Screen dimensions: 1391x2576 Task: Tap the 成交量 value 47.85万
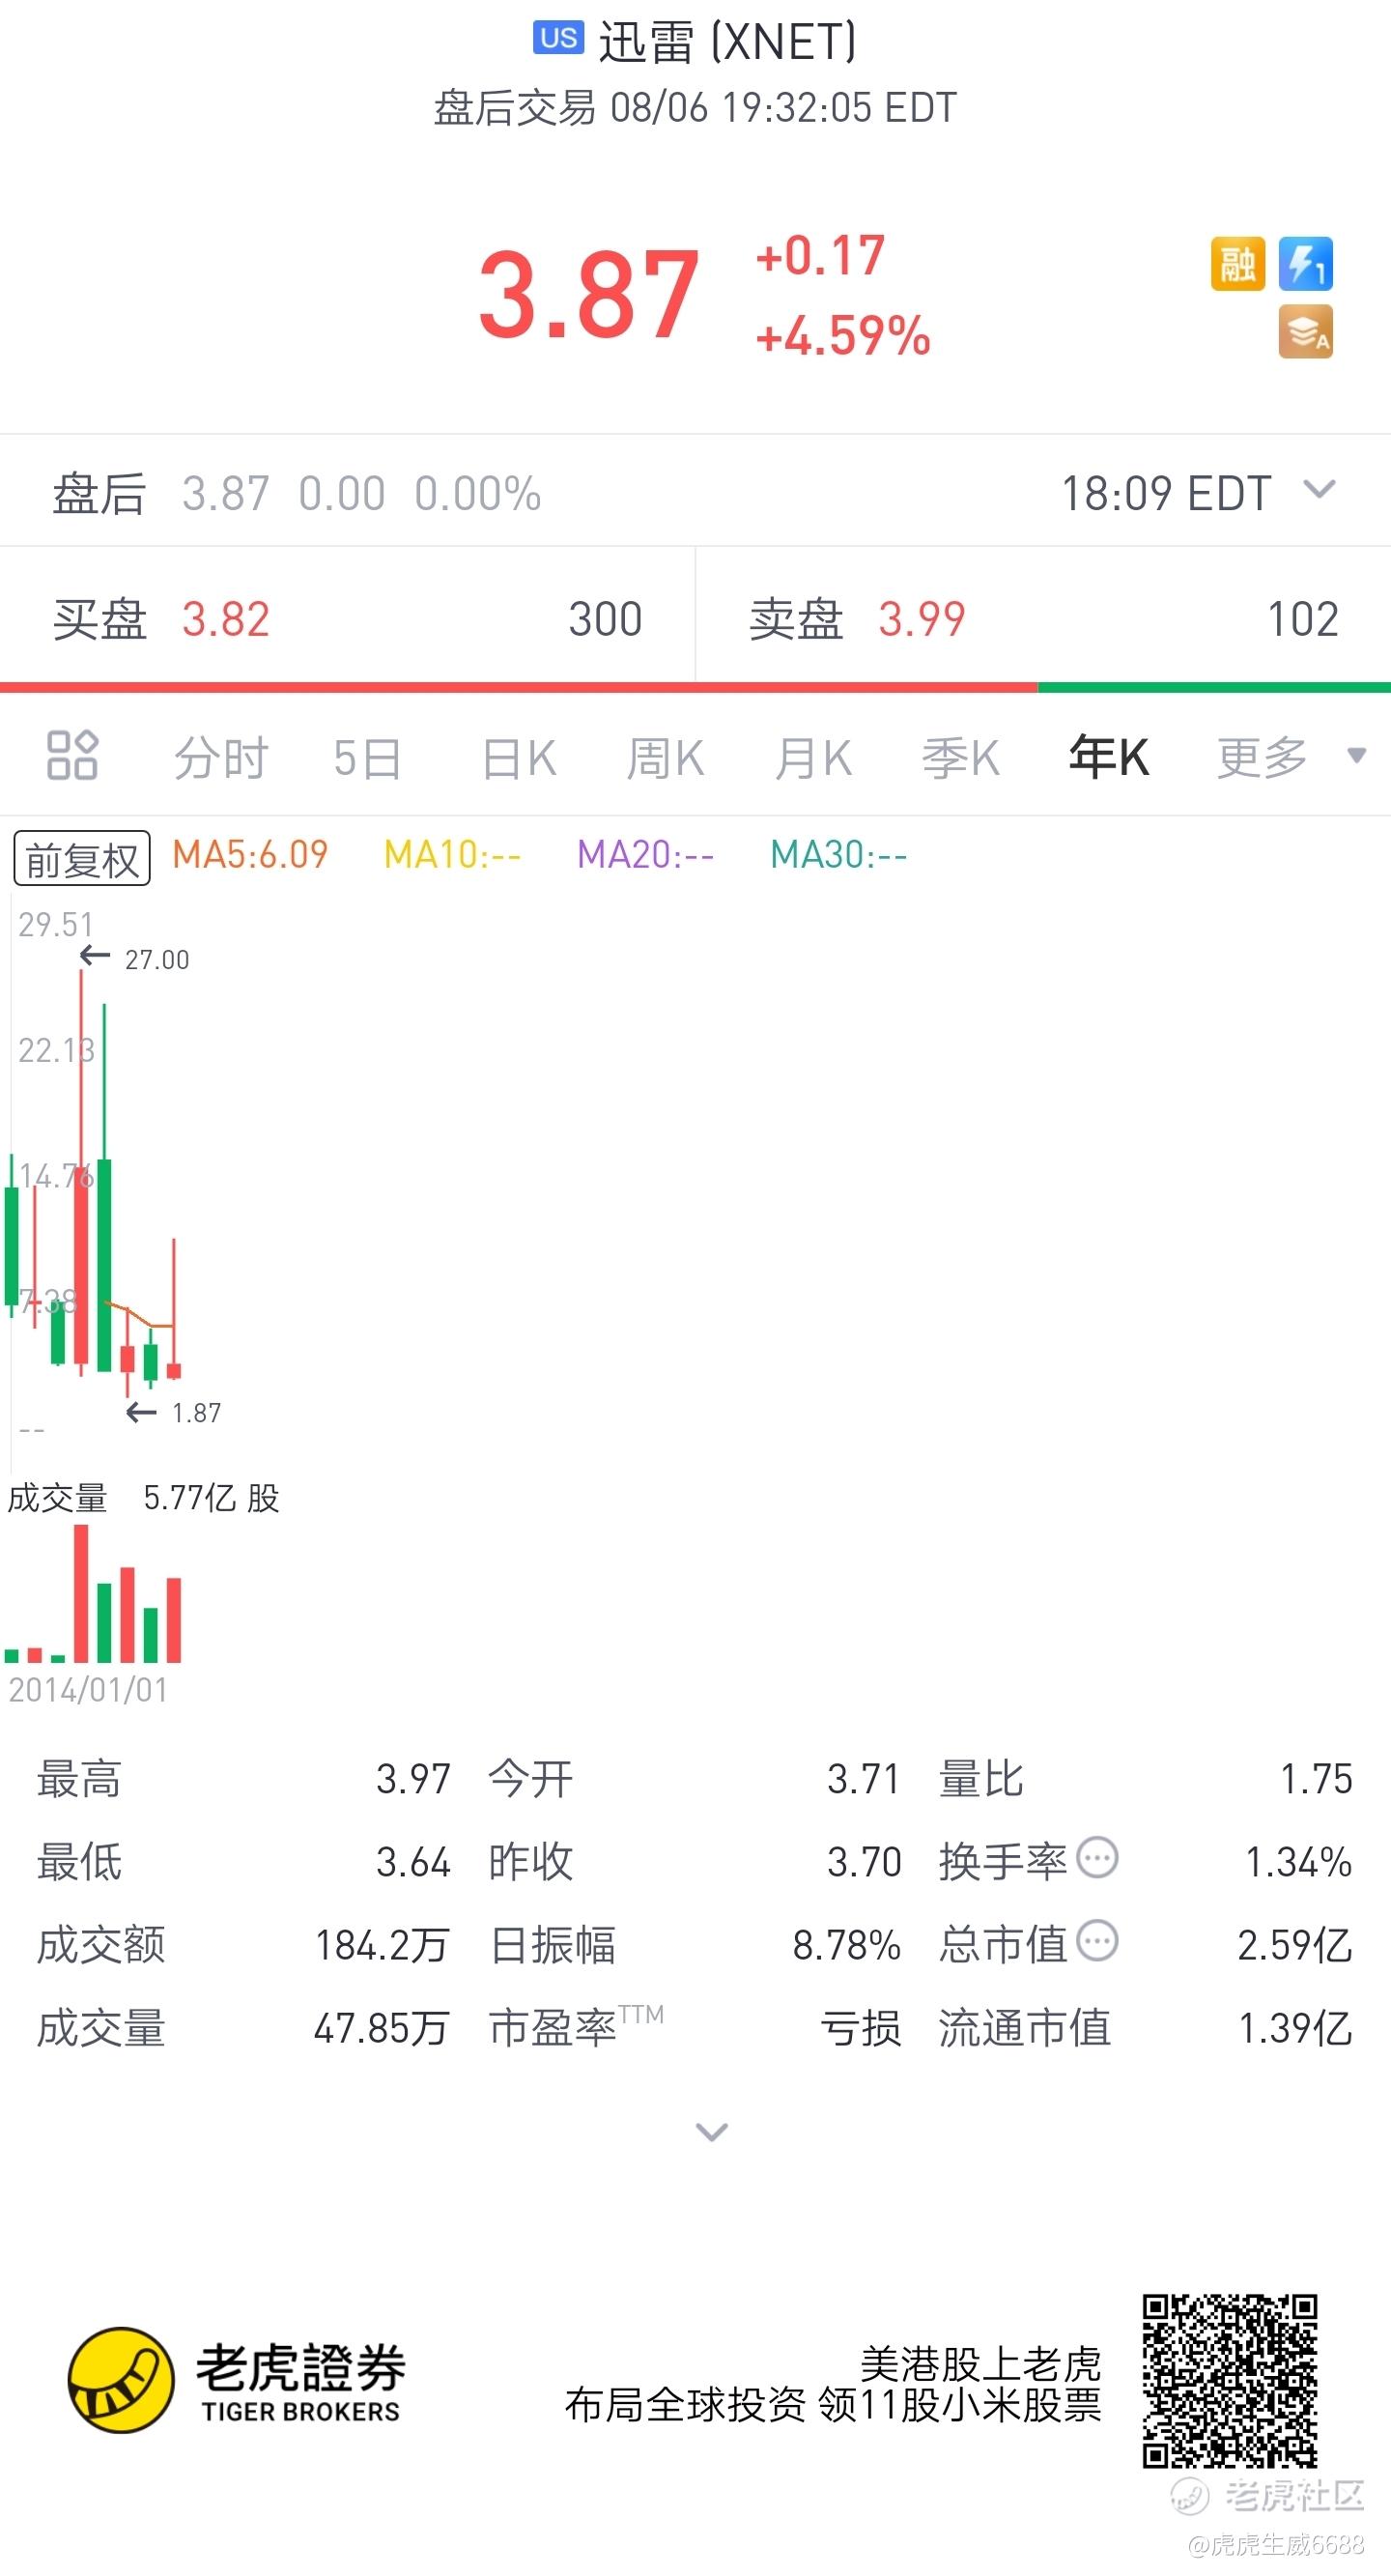coord(381,2028)
